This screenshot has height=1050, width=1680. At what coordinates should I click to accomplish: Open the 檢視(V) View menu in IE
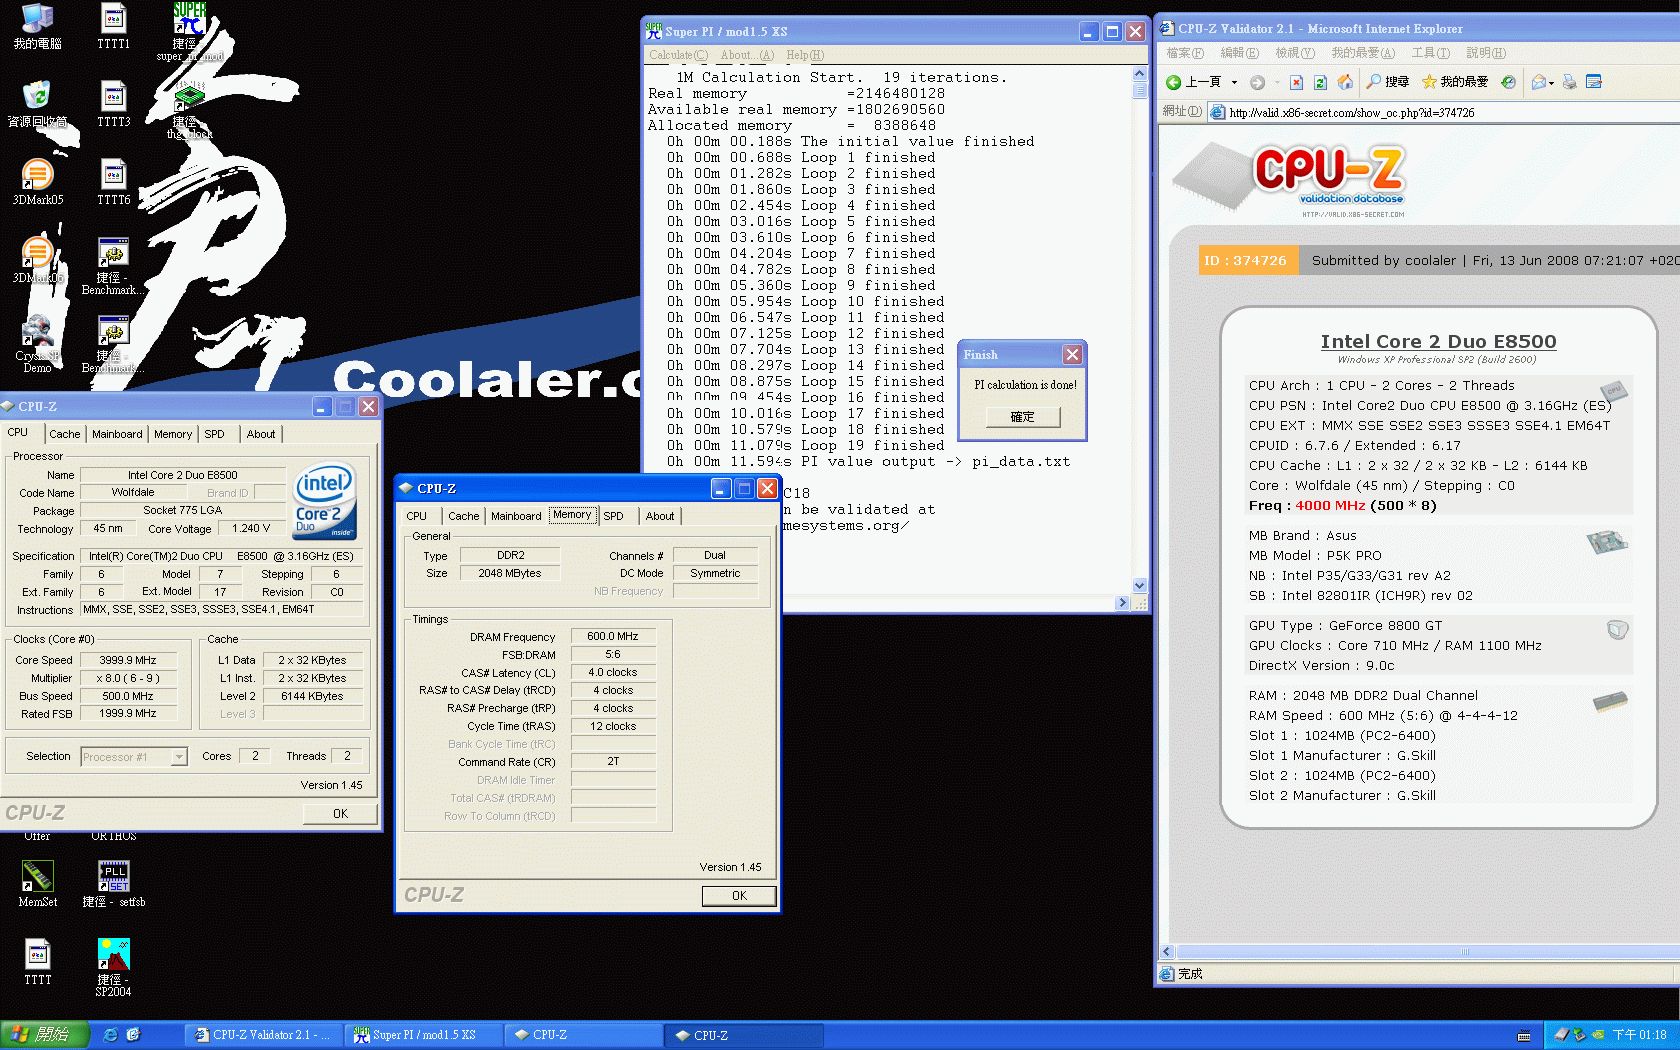(x=1295, y=53)
